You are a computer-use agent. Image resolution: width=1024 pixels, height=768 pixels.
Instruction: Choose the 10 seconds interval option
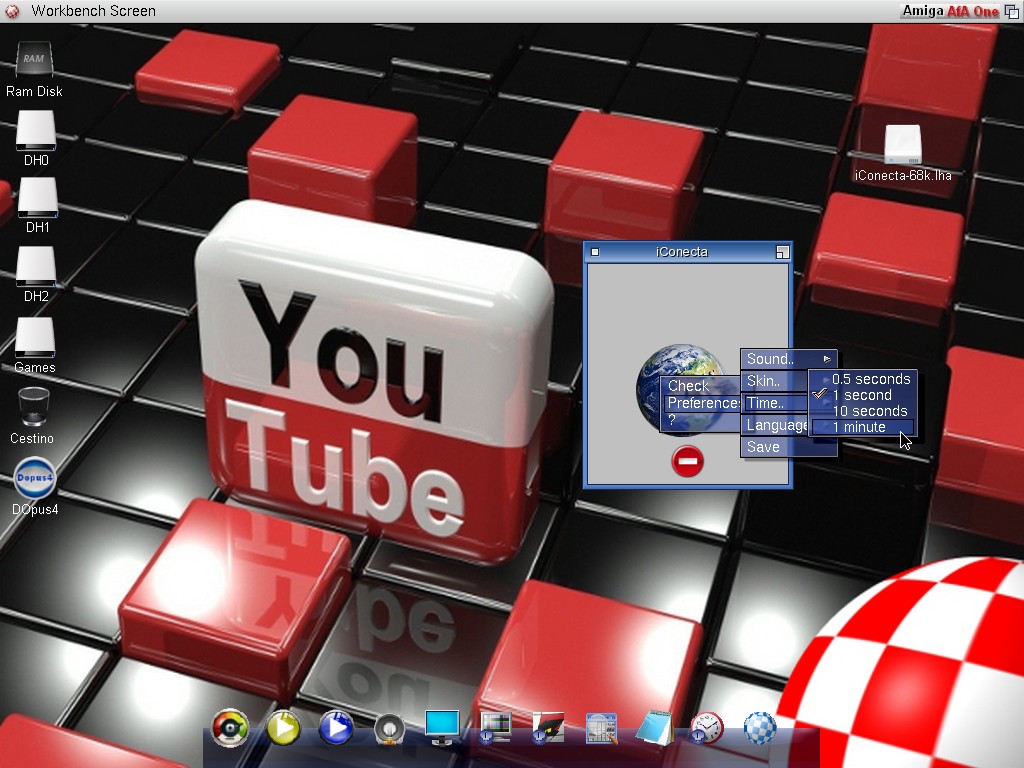(869, 411)
